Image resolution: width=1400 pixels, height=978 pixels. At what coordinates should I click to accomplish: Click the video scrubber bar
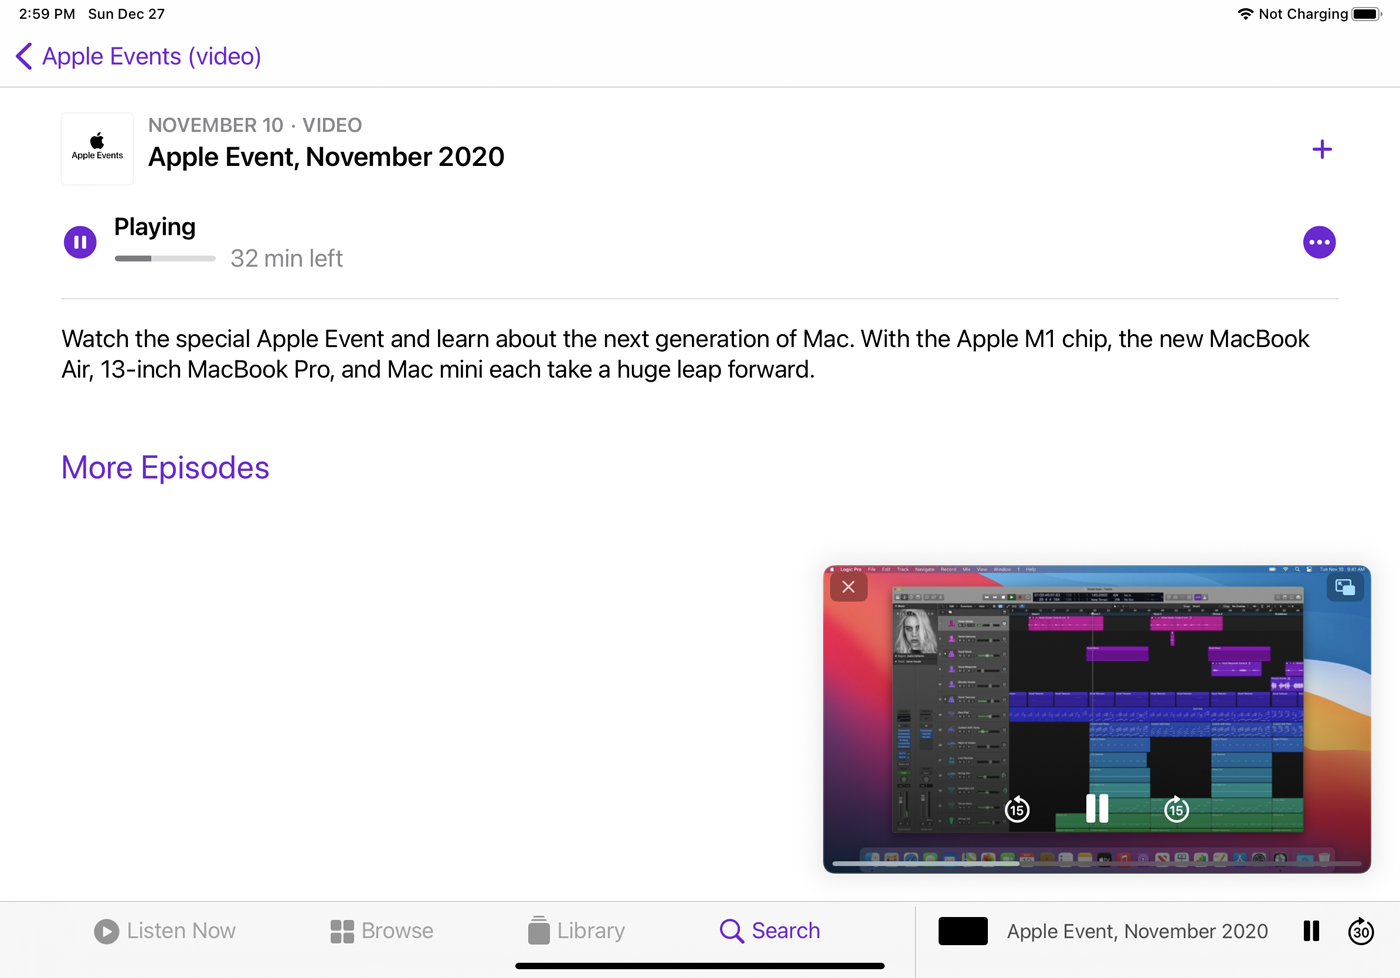pos(1097,862)
